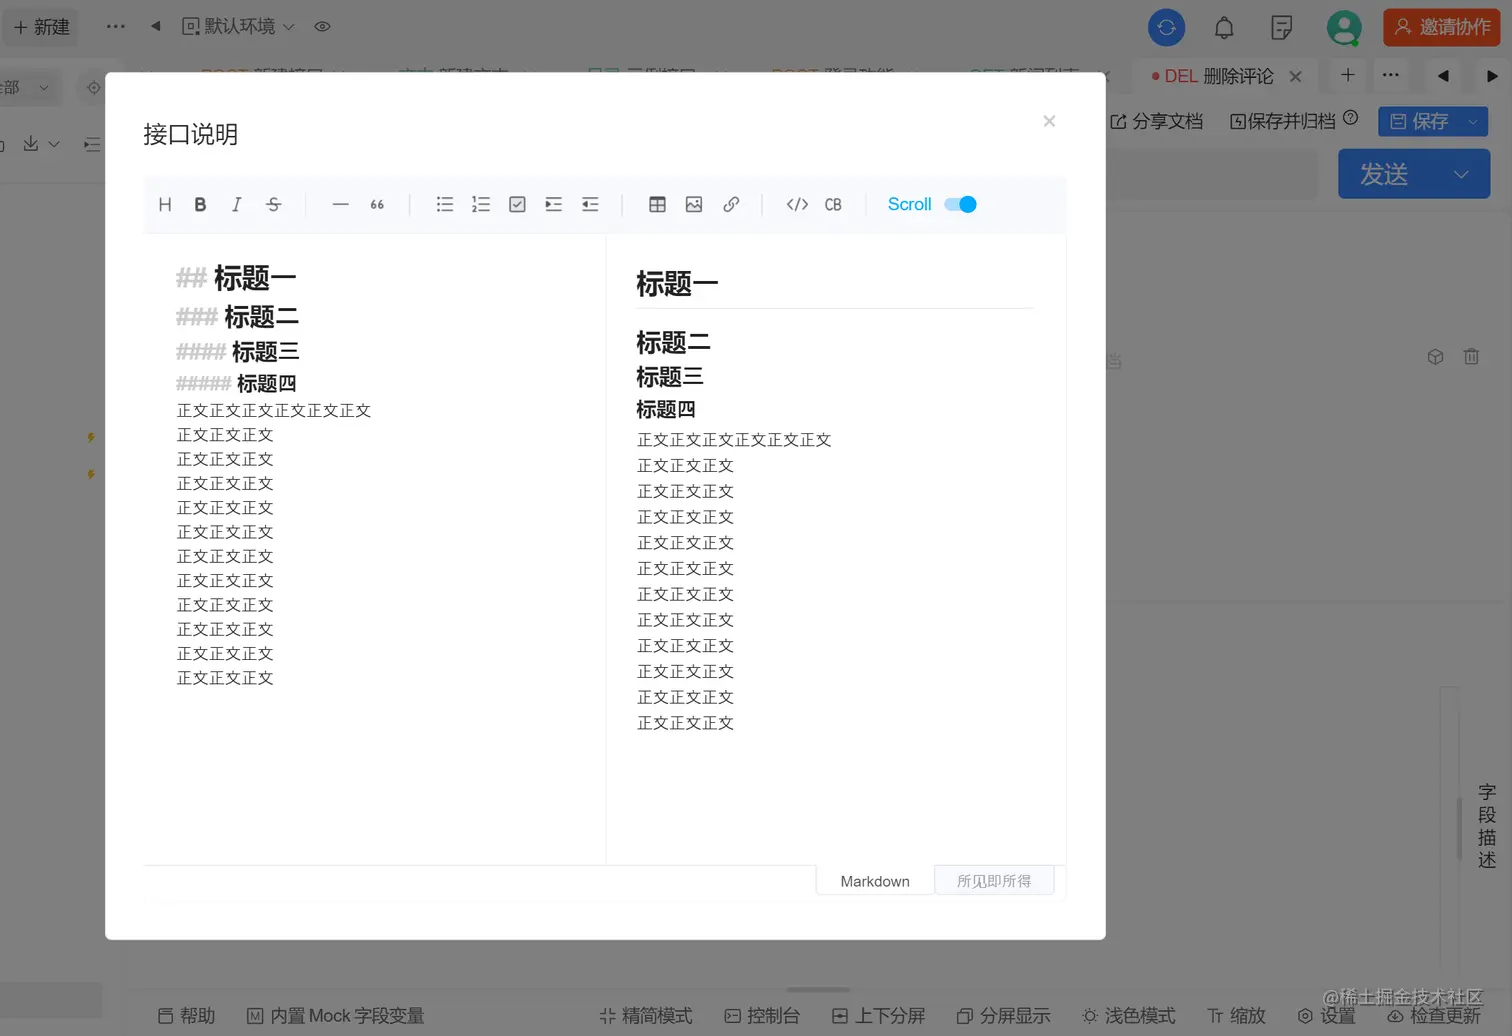The height and width of the screenshot is (1036, 1512).
Task: Click the 新建 button
Action: point(42,27)
